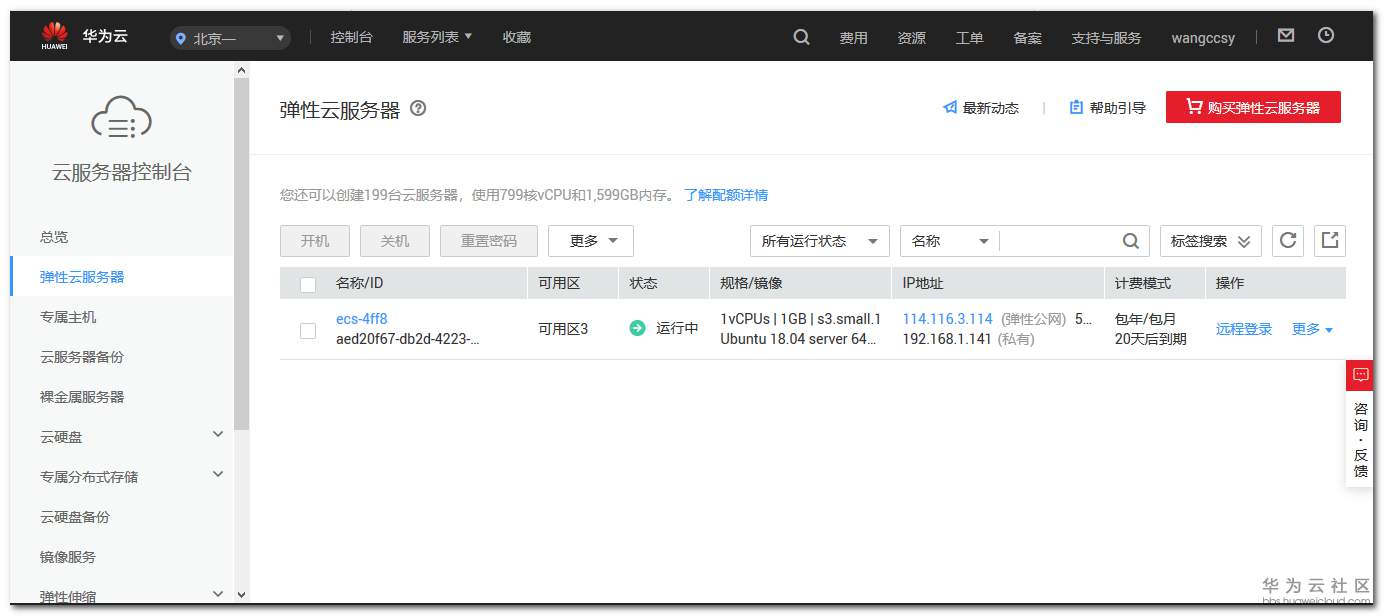Go to 裸金属服务器 in sidebar
The width and height of the screenshot is (1384, 616).
tap(82, 397)
